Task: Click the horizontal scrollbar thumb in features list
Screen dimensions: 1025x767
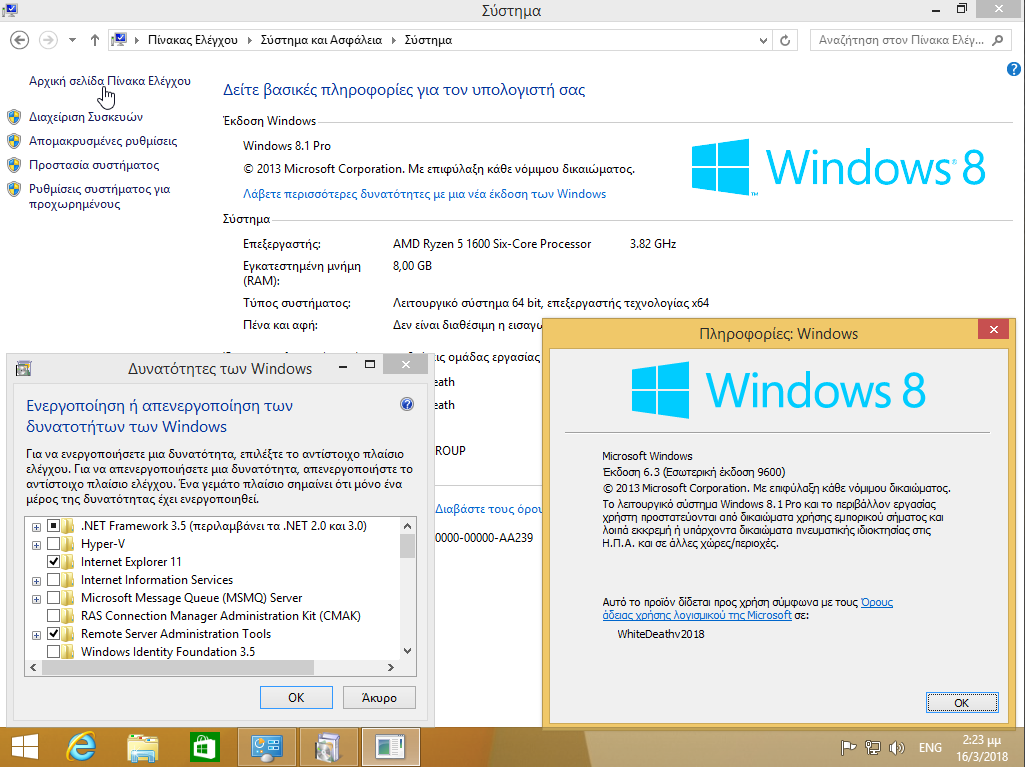Action: coord(178,668)
